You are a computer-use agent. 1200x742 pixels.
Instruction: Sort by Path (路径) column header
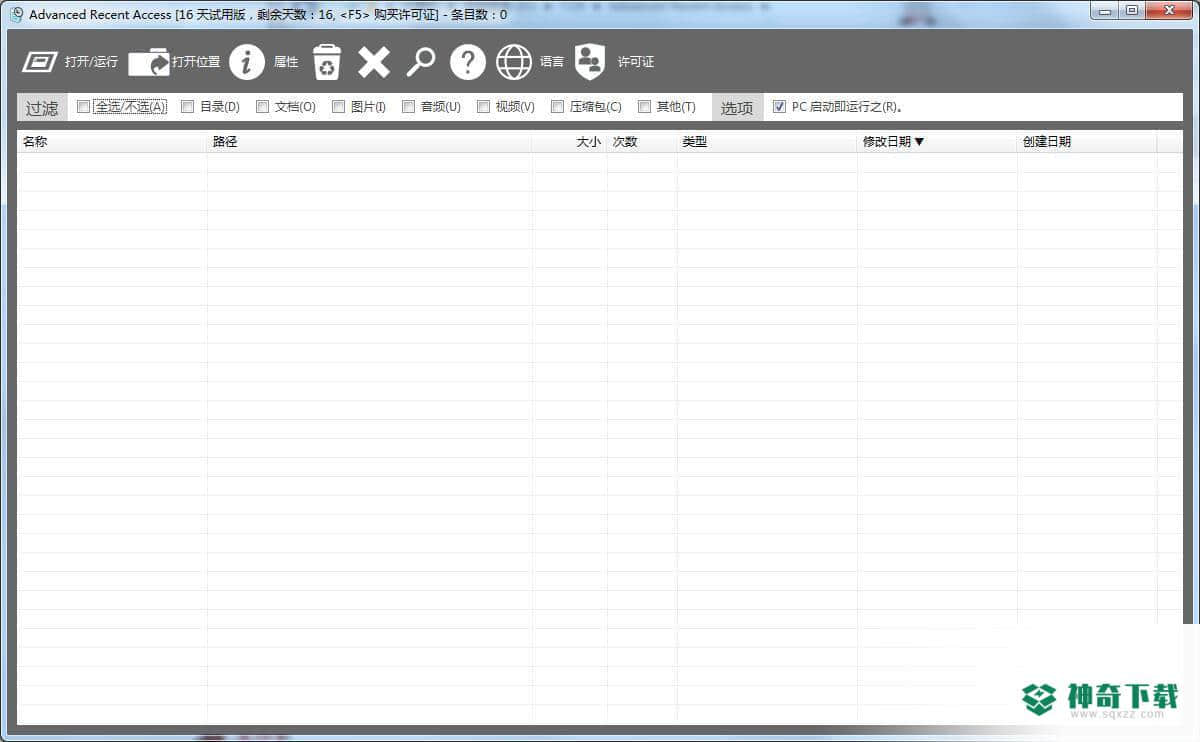click(x=369, y=142)
